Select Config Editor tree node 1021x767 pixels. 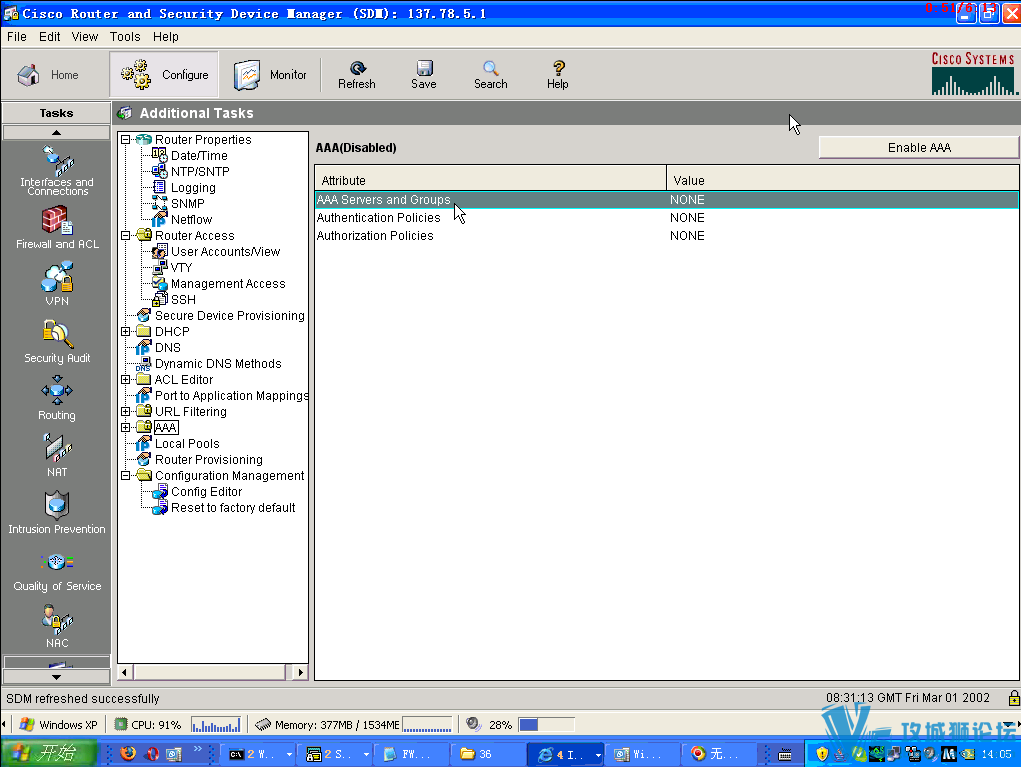click(x=206, y=492)
